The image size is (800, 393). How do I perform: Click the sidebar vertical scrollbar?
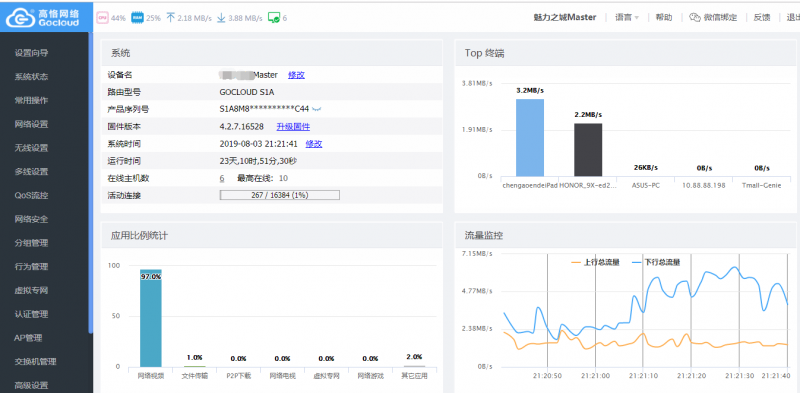tap(91, 184)
